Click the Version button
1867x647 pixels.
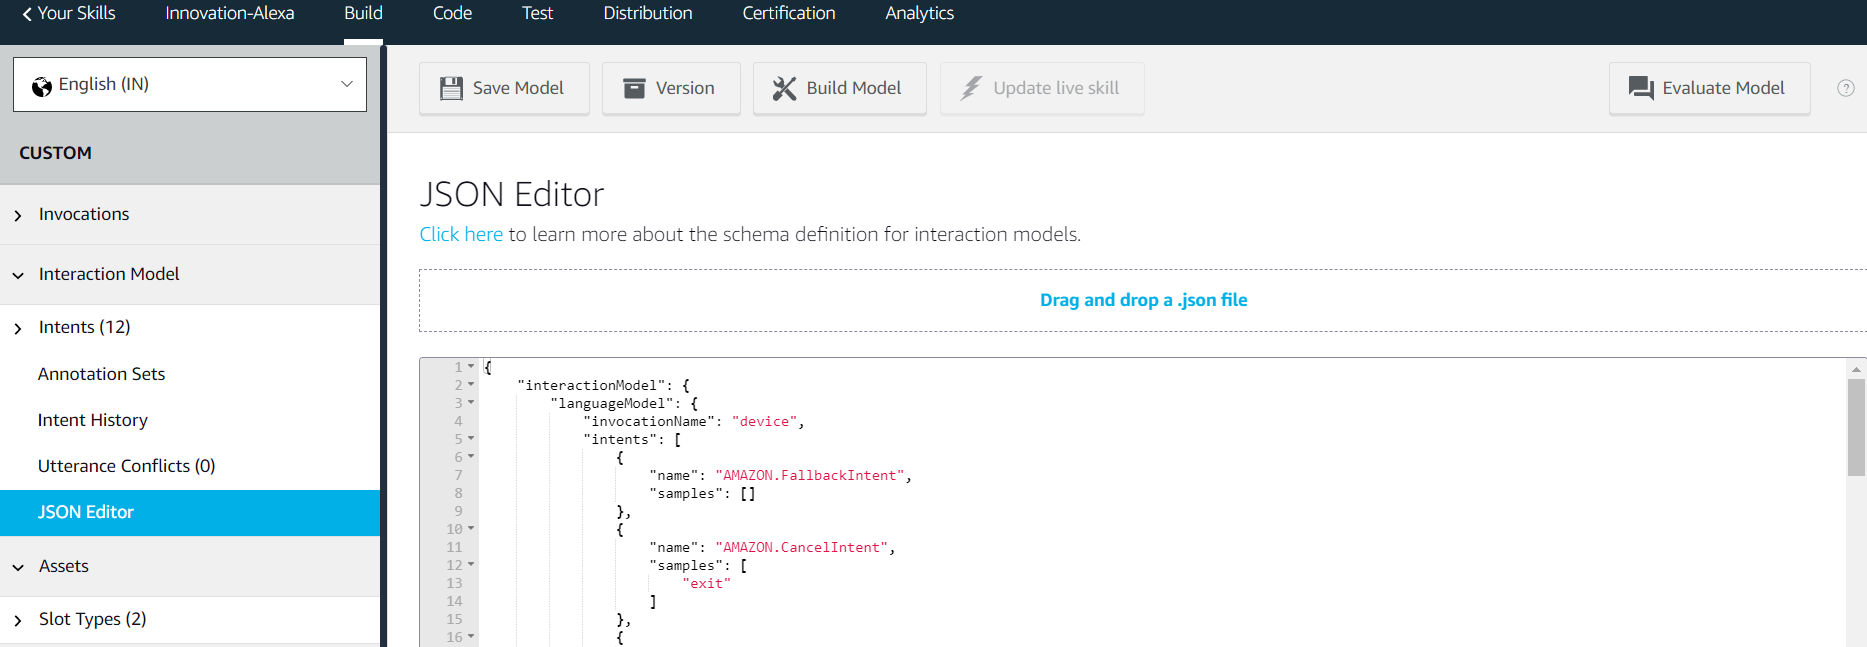pos(671,88)
